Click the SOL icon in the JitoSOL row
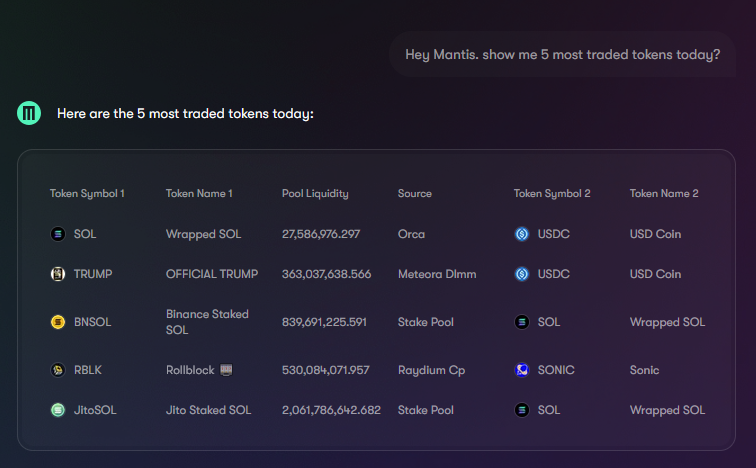Screen dimensions: 756x468 coord(522,410)
